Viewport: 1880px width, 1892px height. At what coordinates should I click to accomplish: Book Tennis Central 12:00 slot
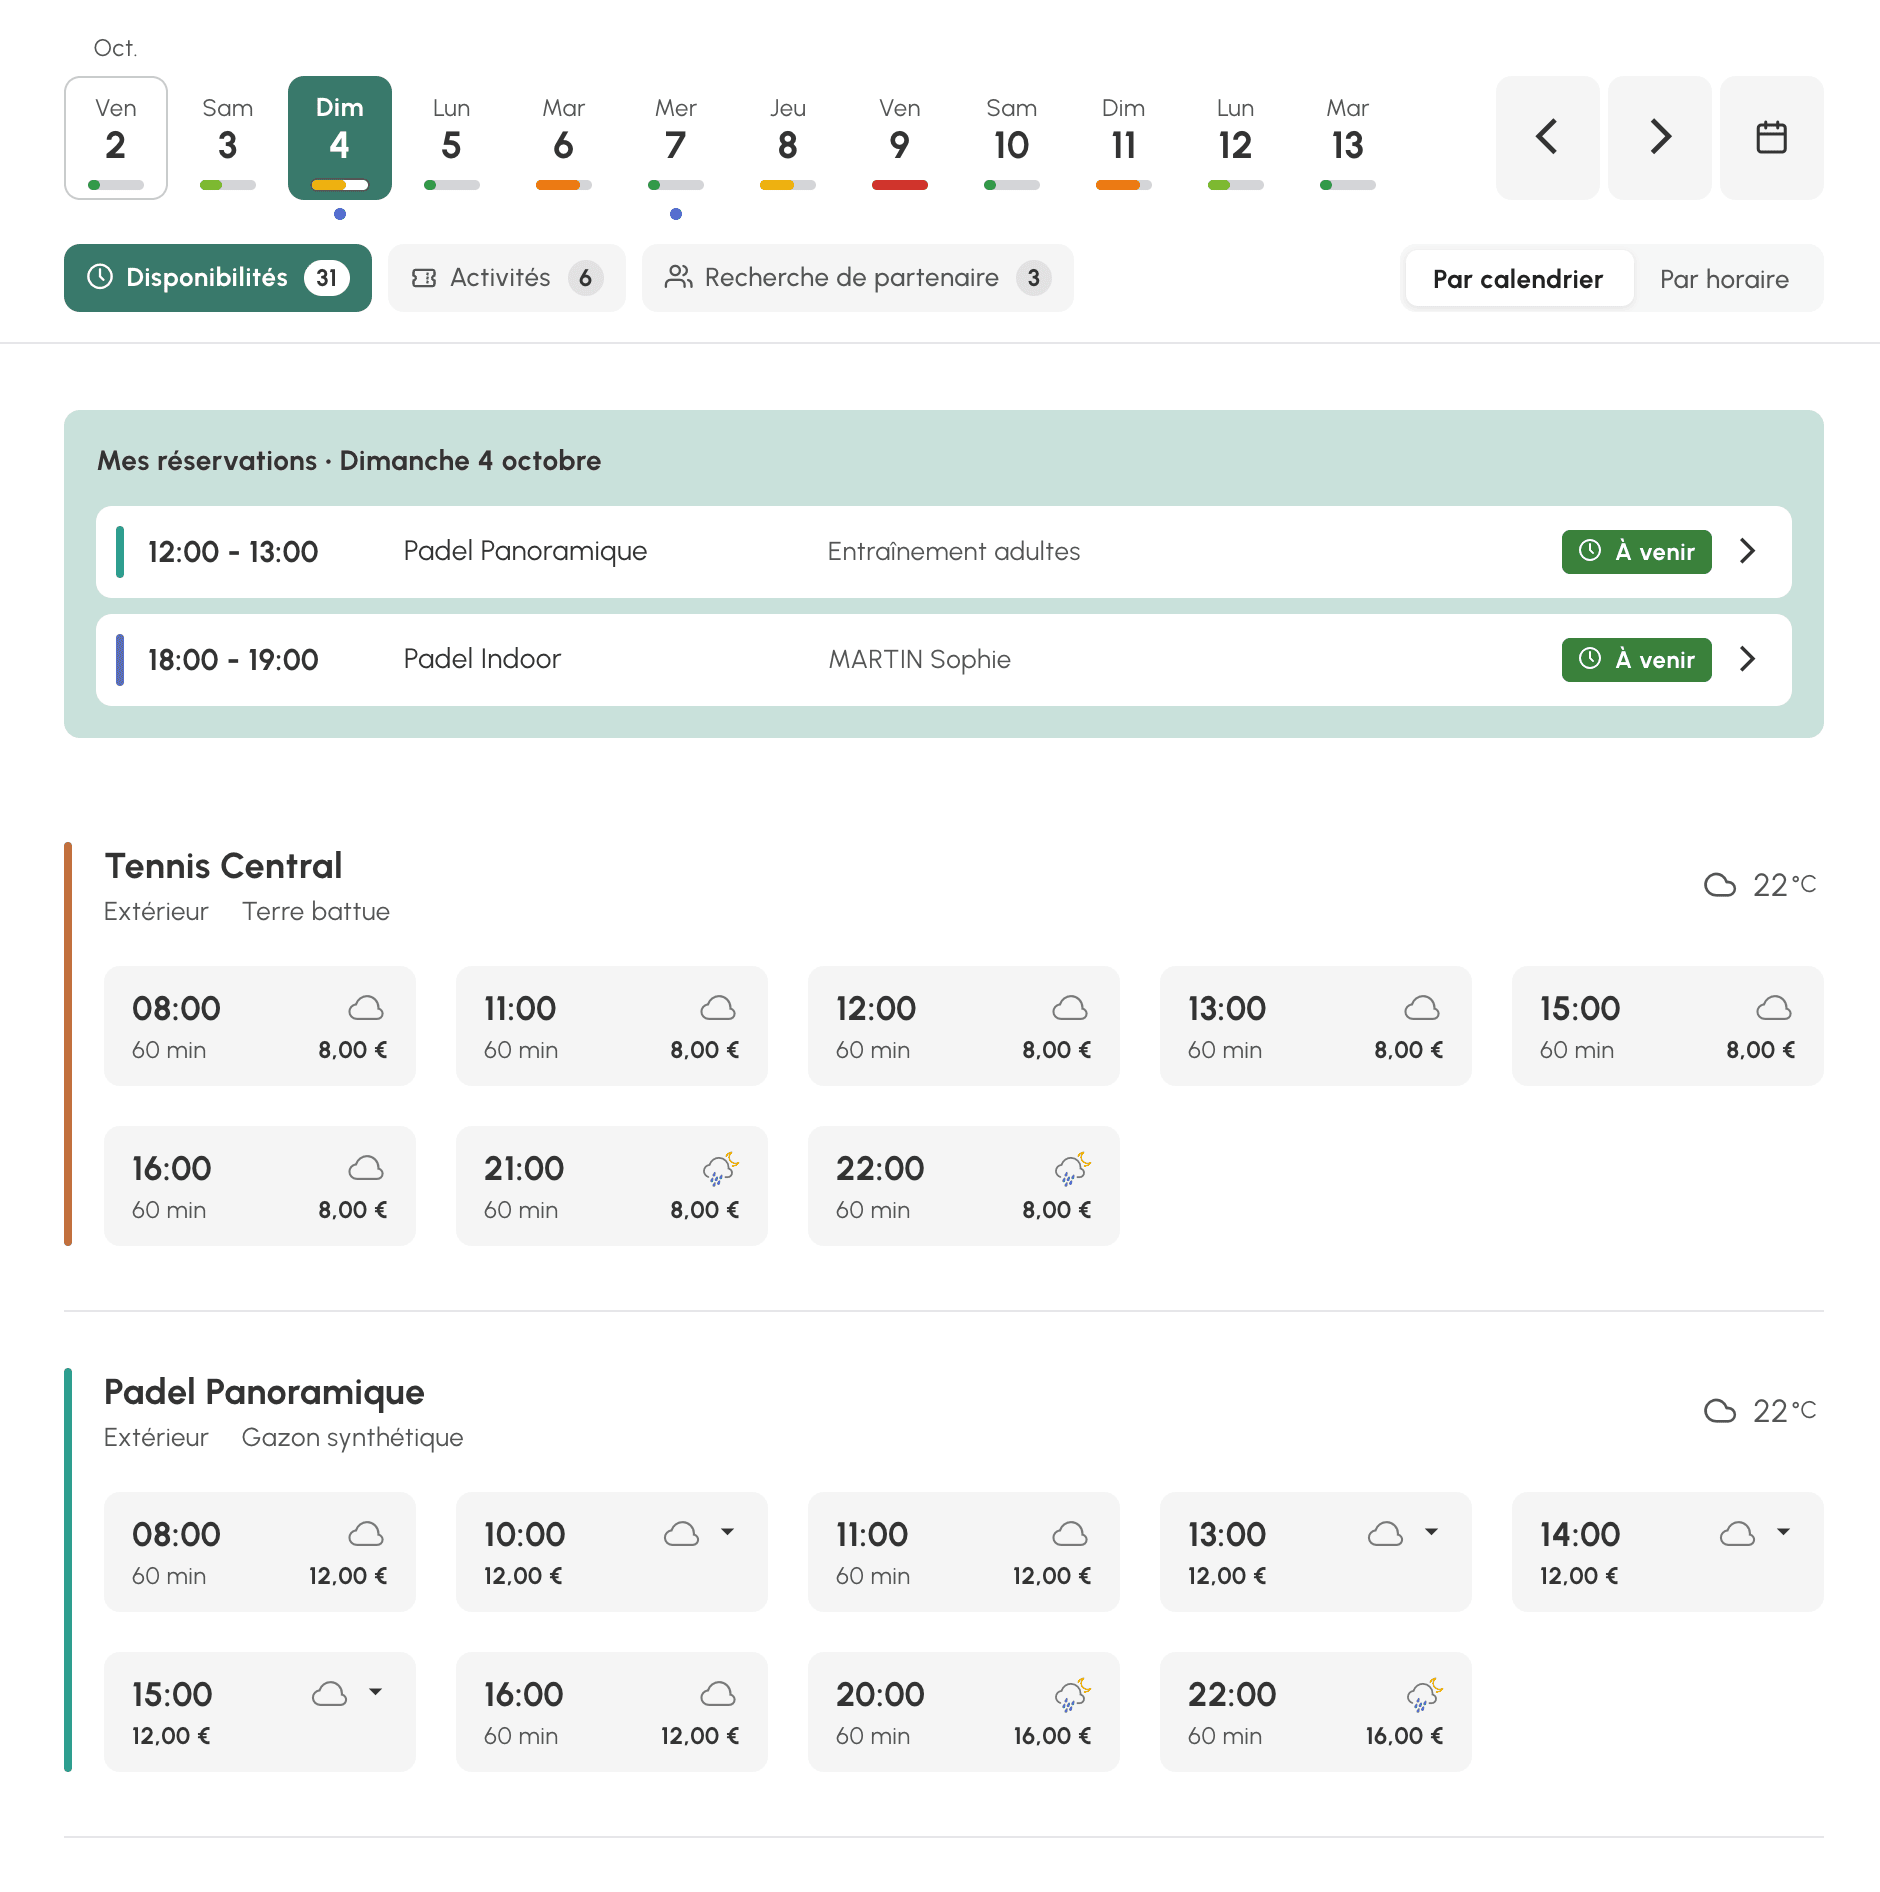coord(964,1026)
